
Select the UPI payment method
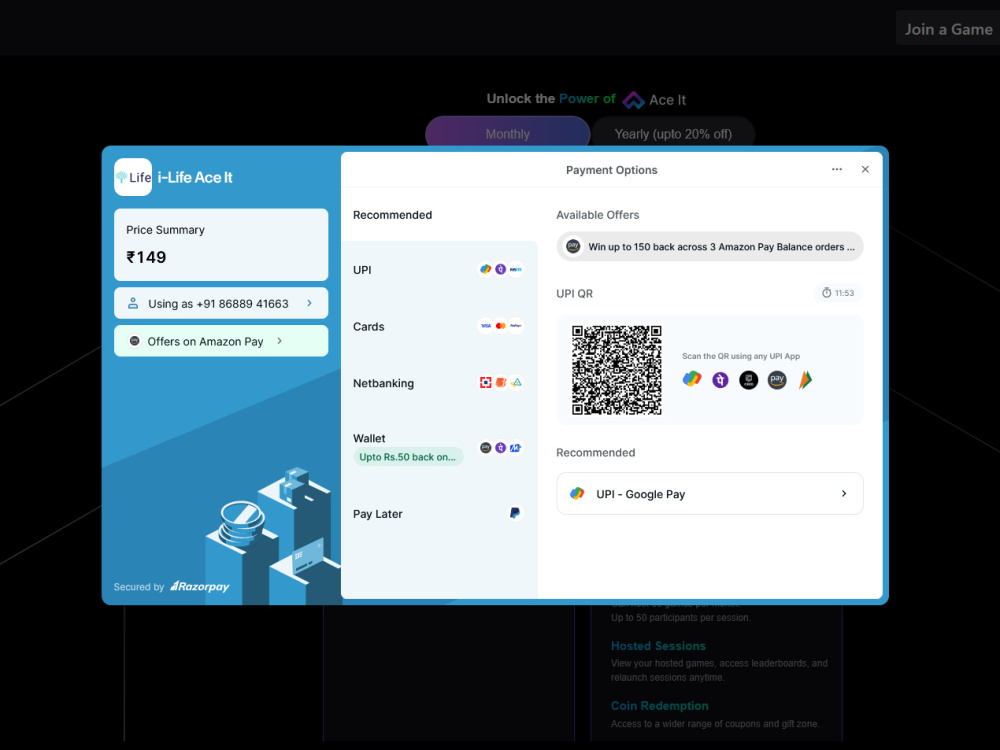pyautogui.click(x=439, y=269)
